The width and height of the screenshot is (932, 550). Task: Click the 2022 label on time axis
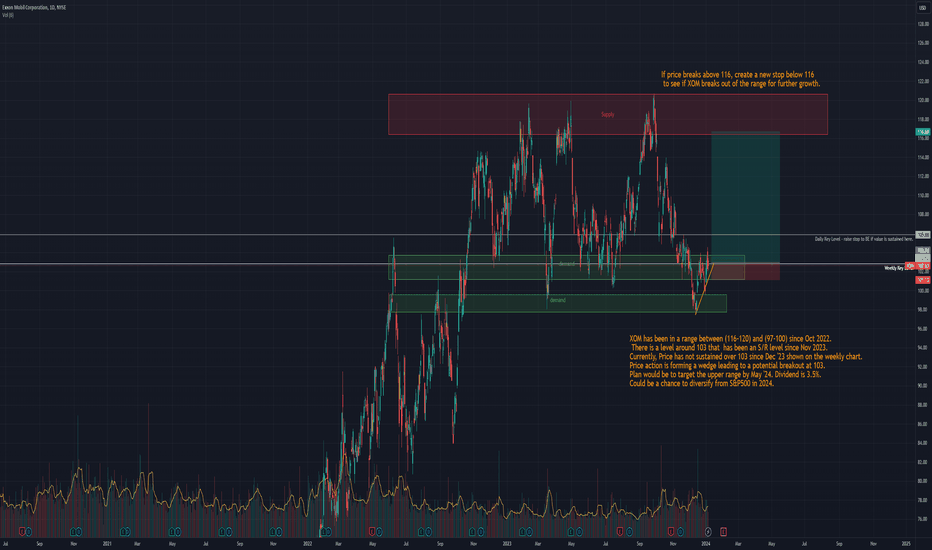click(x=307, y=543)
